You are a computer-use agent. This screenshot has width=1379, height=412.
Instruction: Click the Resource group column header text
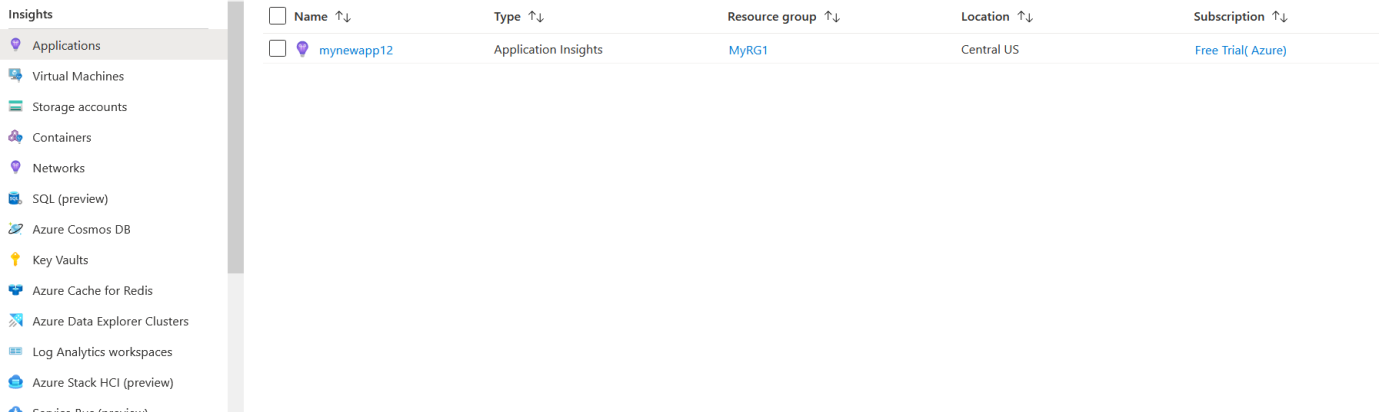click(772, 17)
